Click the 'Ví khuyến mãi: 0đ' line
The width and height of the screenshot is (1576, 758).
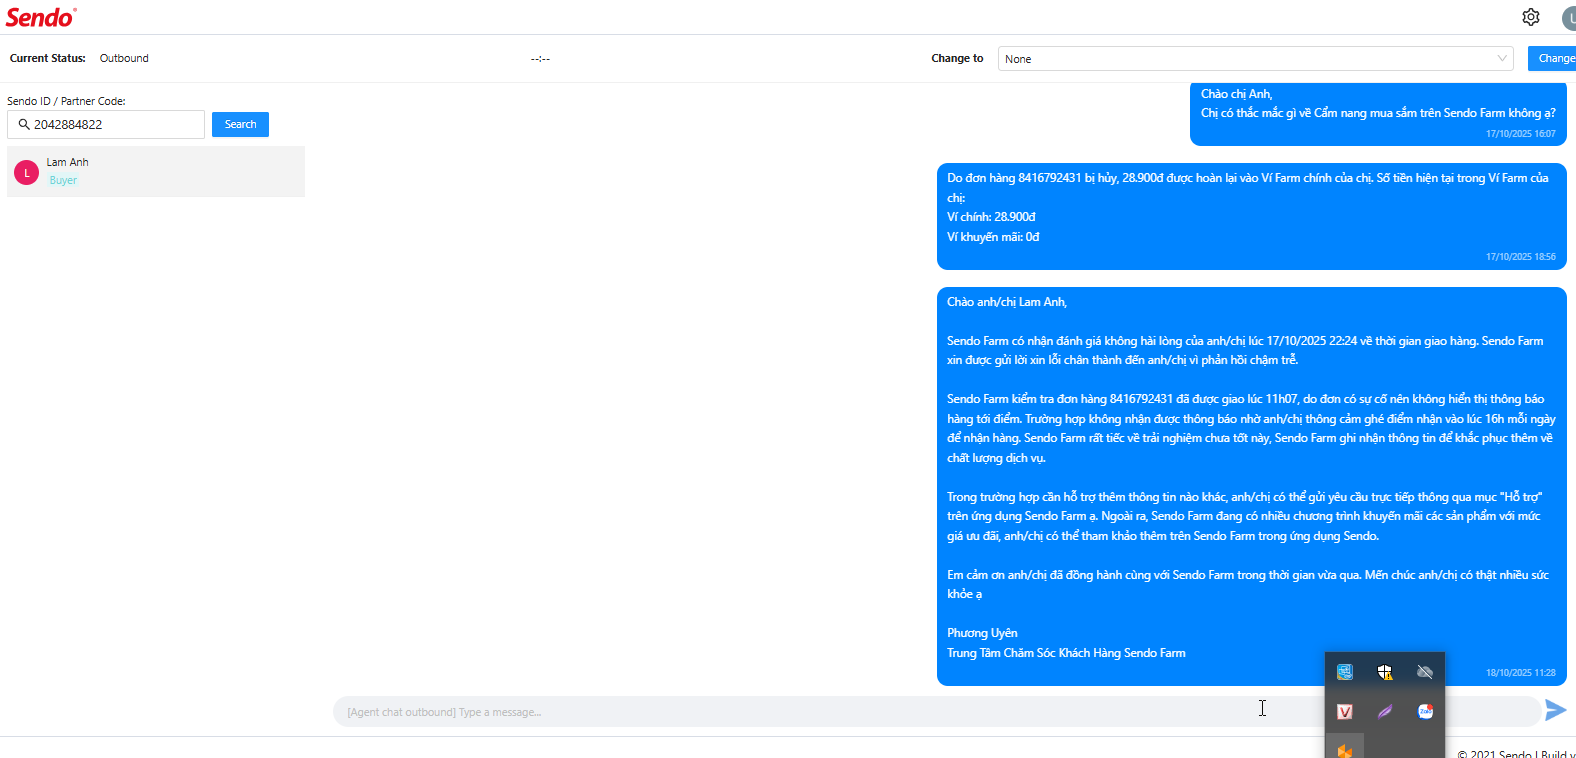tap(993, 237)
